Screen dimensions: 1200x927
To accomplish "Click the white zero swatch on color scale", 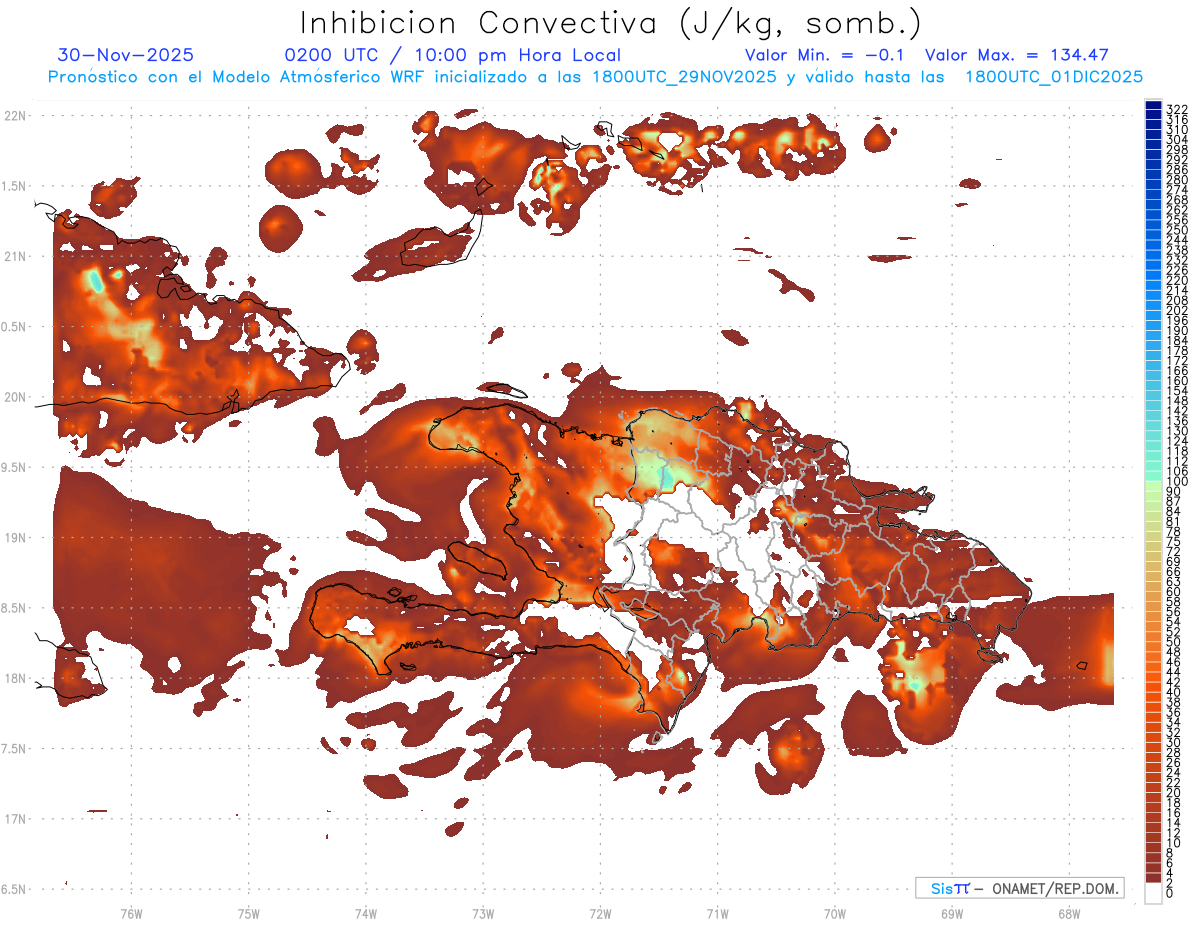I will [1154, 892].
